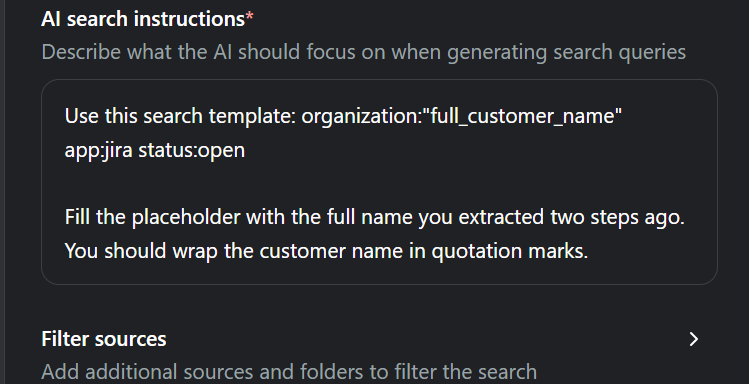Place cursor in 'Fill the placeholder' sentence

pyautogui.click(x=375, y=217)
